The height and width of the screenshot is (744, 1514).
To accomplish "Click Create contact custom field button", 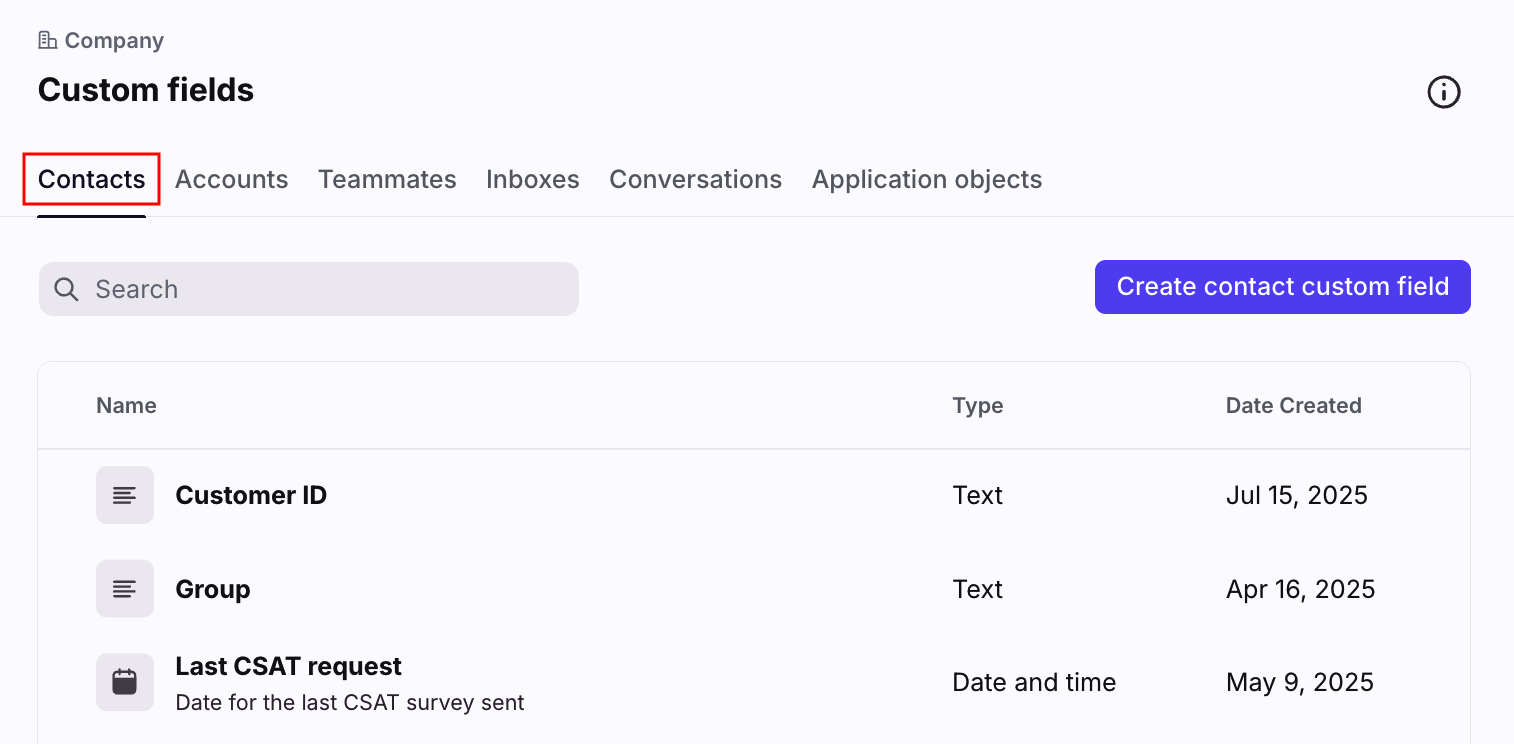I will (x=1282, y=287).
